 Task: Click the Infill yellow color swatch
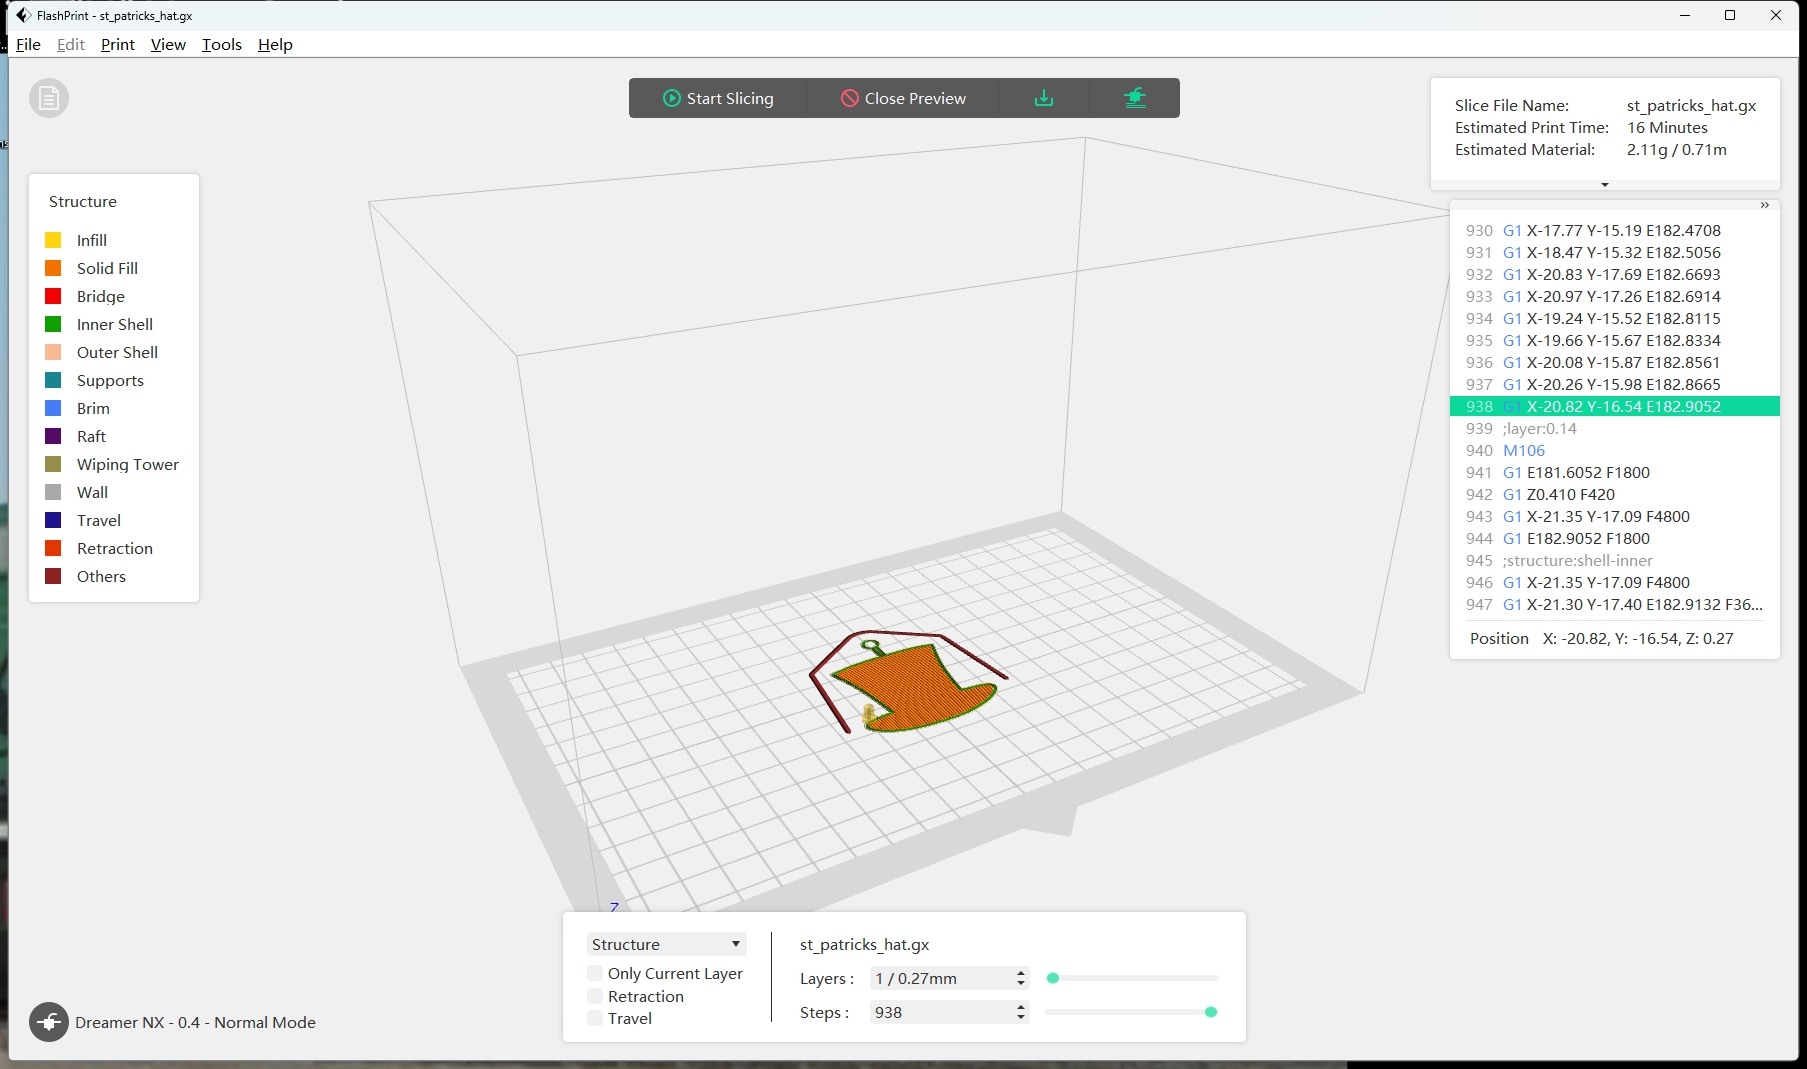pyautogui.click(x=53, y=240)
